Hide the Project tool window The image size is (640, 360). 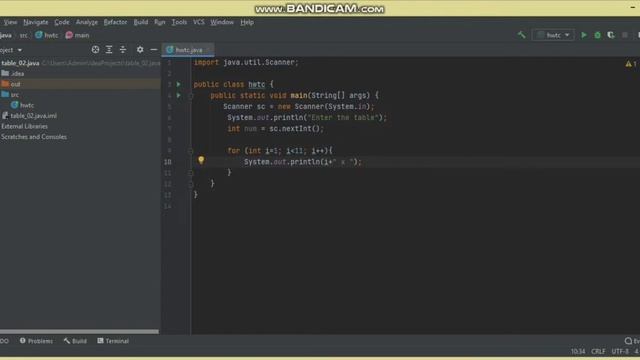point(153,49)
